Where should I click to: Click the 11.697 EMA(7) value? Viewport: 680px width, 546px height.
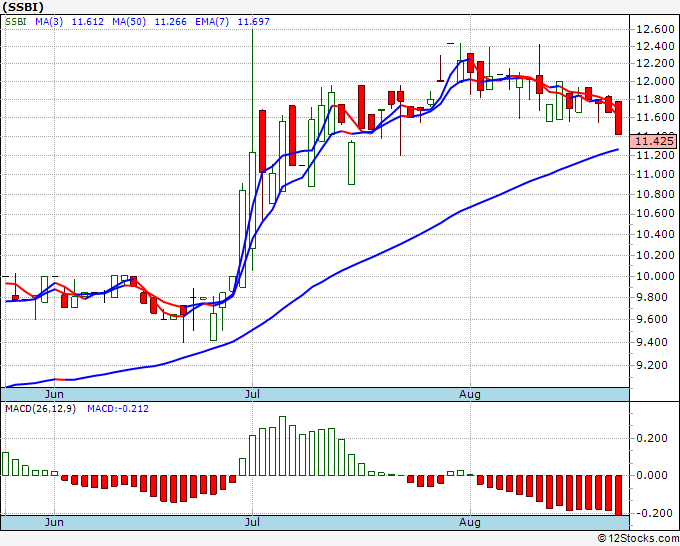click(x=254, y=22)
